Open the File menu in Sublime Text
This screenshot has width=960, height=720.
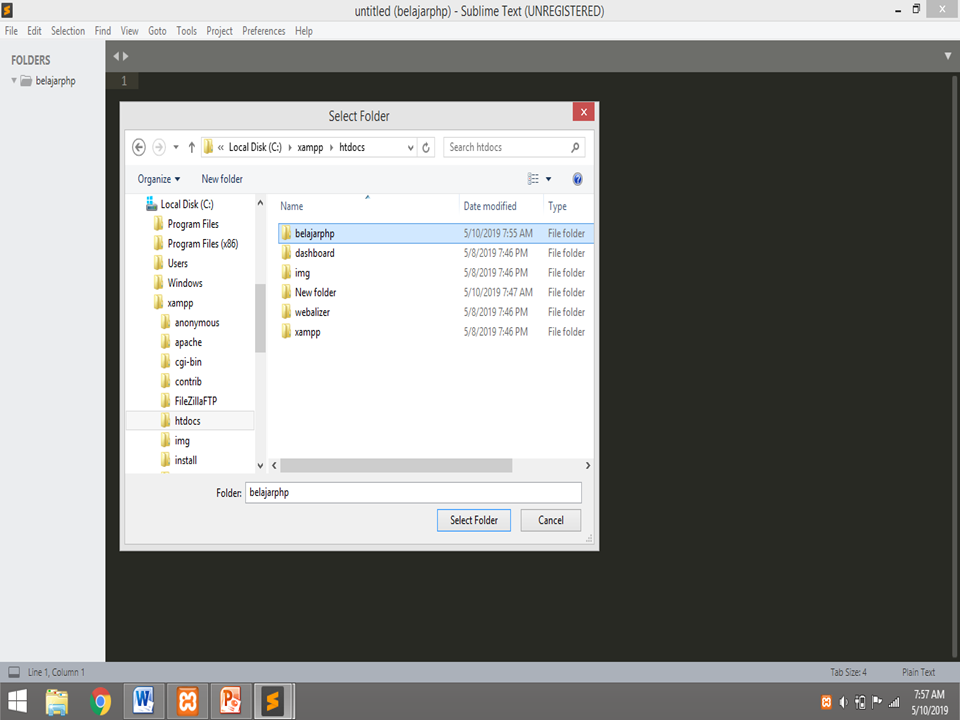pos(11,31)
